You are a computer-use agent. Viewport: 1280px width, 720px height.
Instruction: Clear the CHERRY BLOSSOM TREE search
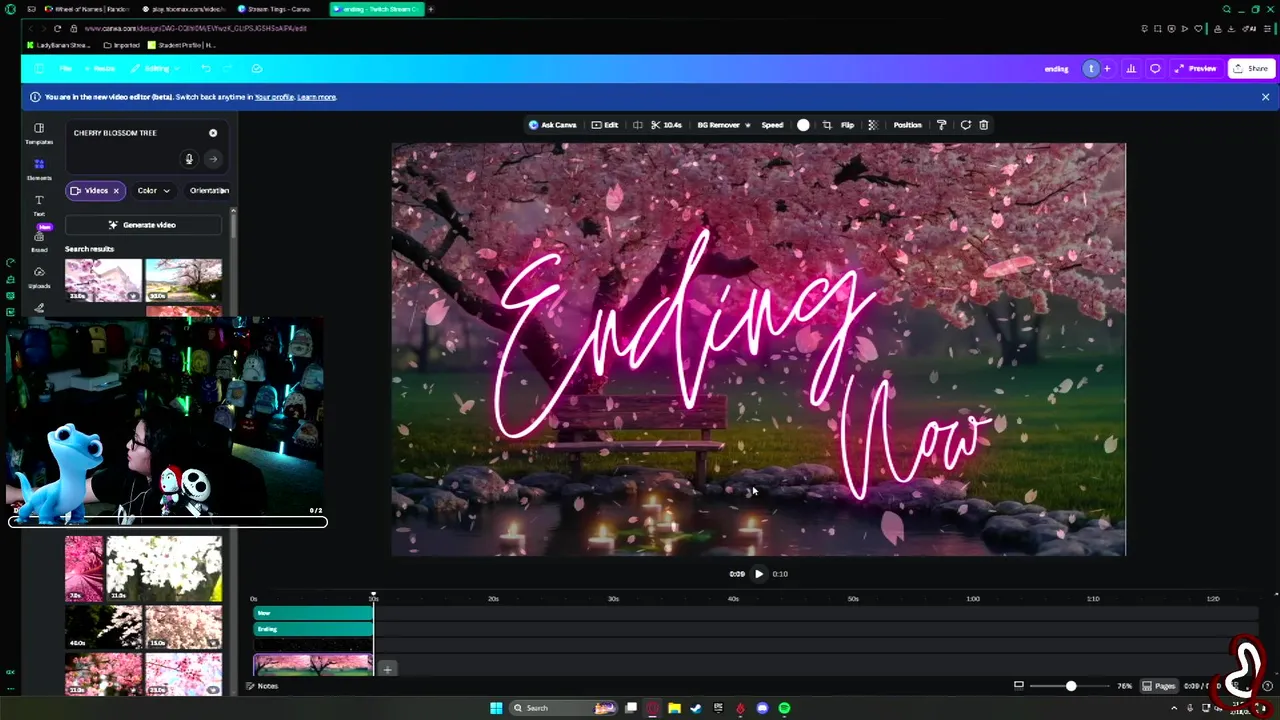(213, 133)
